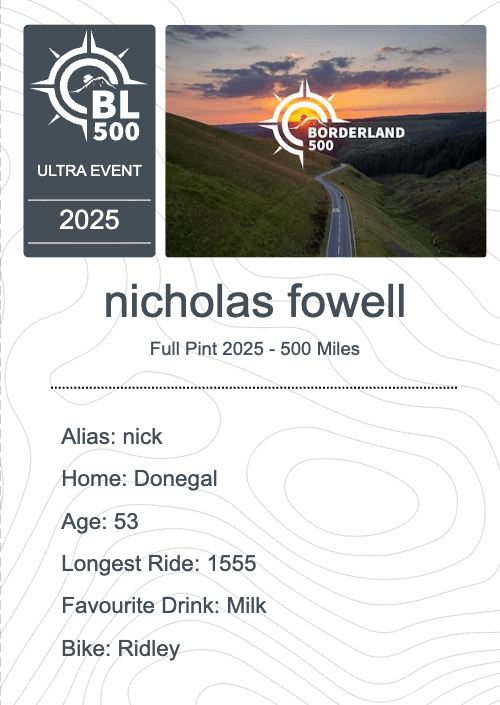Click Full Pint 2025 - 500 Miles subtitle
The image size is (500, 705).
point(254,349)
